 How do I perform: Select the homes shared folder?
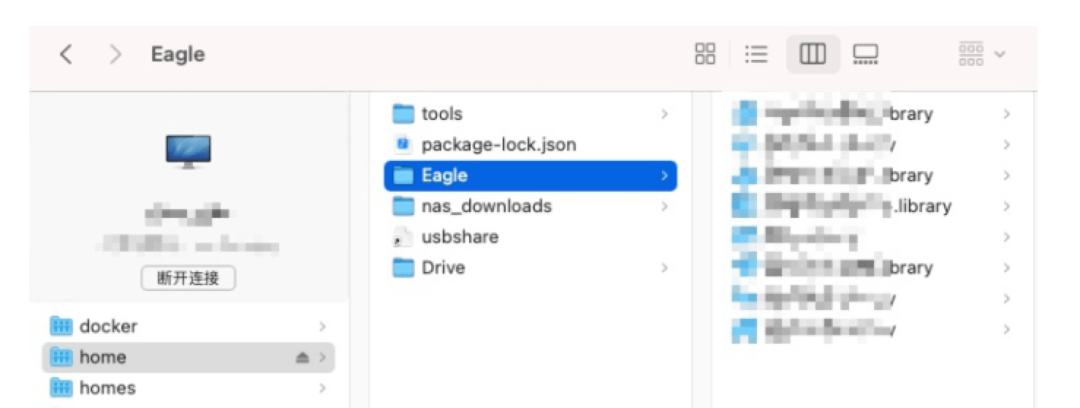(188, 388)
